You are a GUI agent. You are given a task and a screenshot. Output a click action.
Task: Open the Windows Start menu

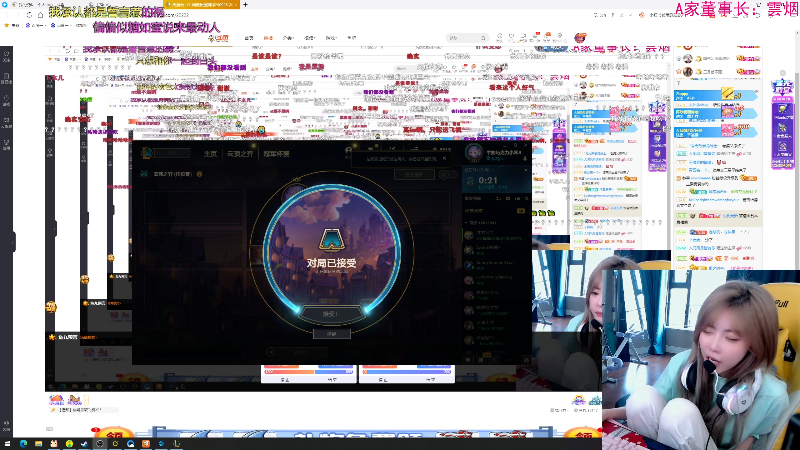[x=7, y=443]
